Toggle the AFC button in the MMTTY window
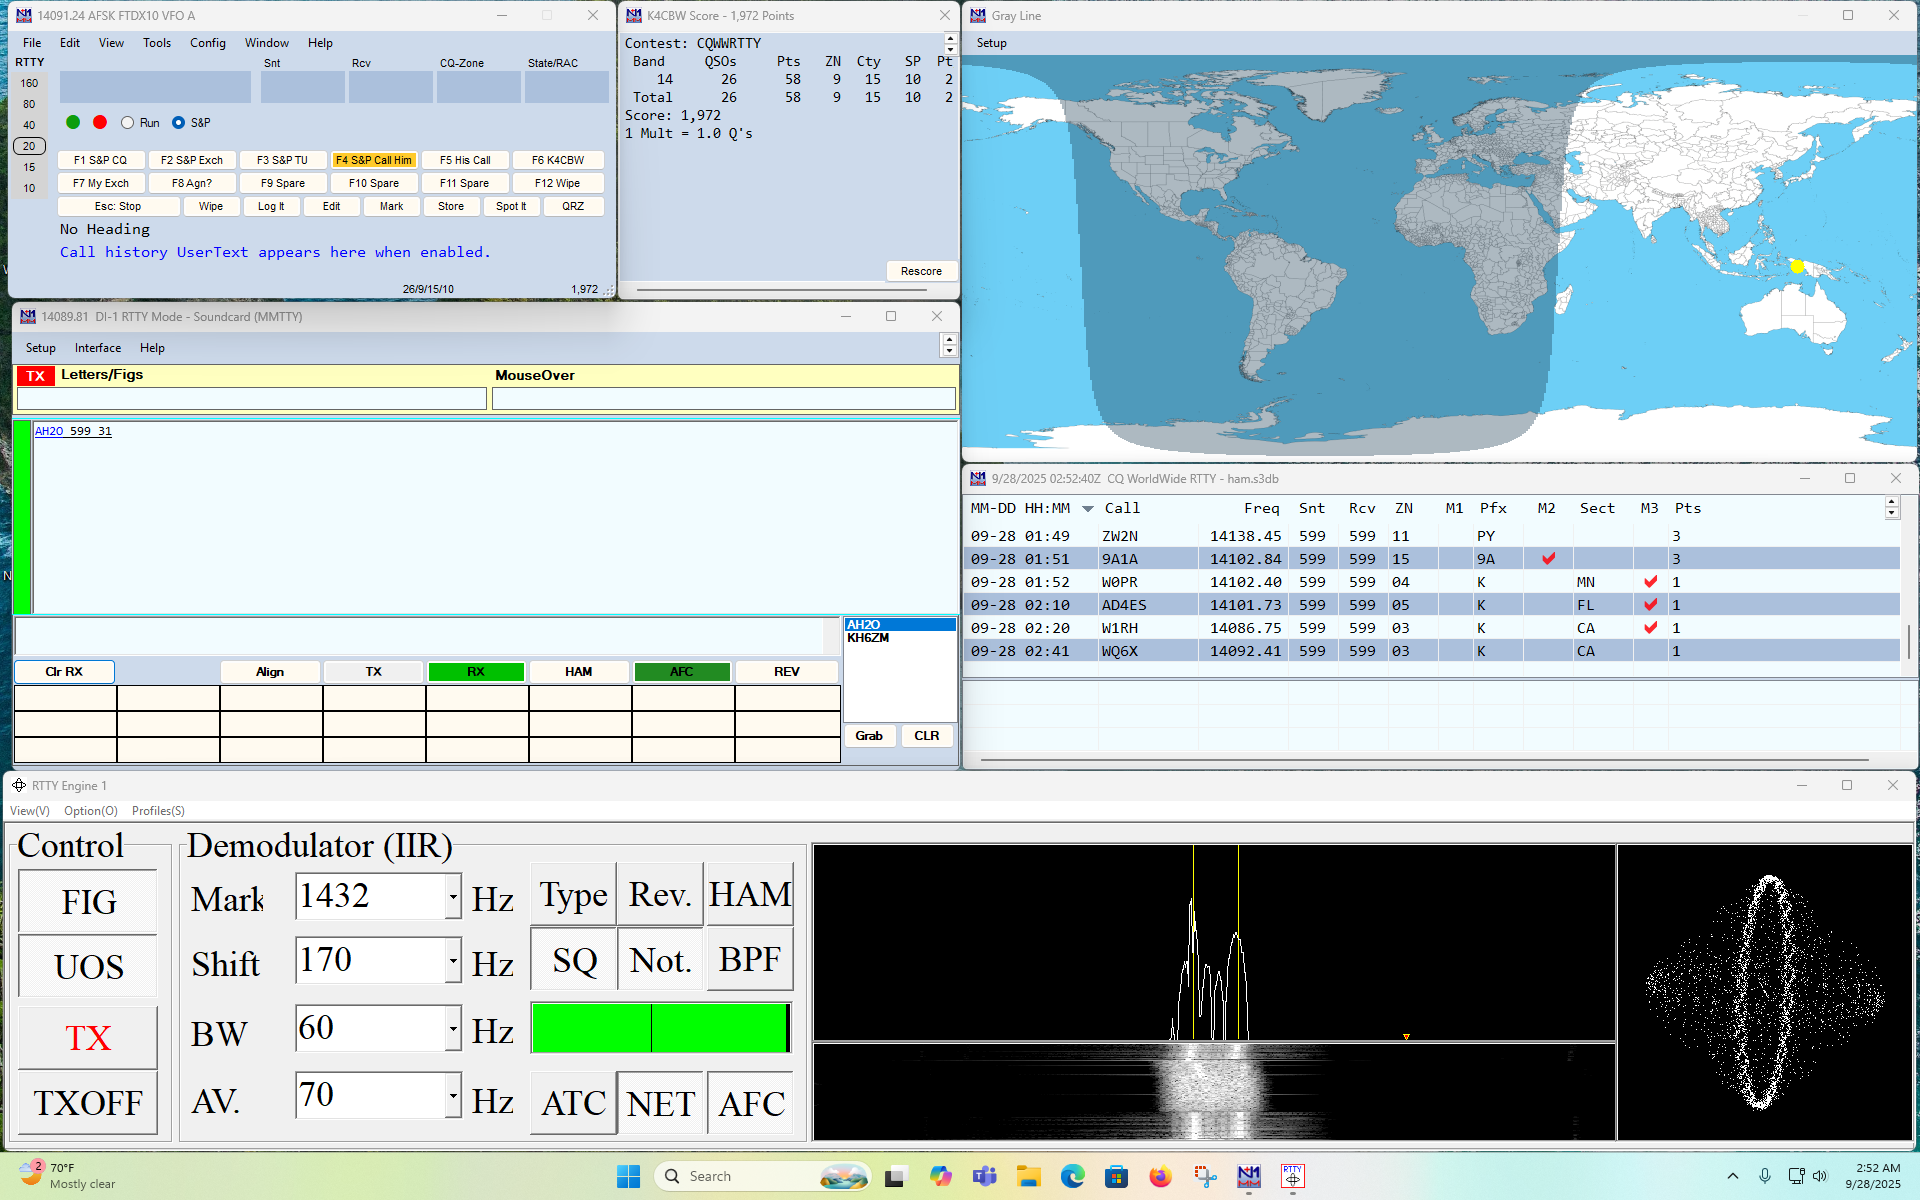Screen dimensions: 1920x1200 point(681,672)
